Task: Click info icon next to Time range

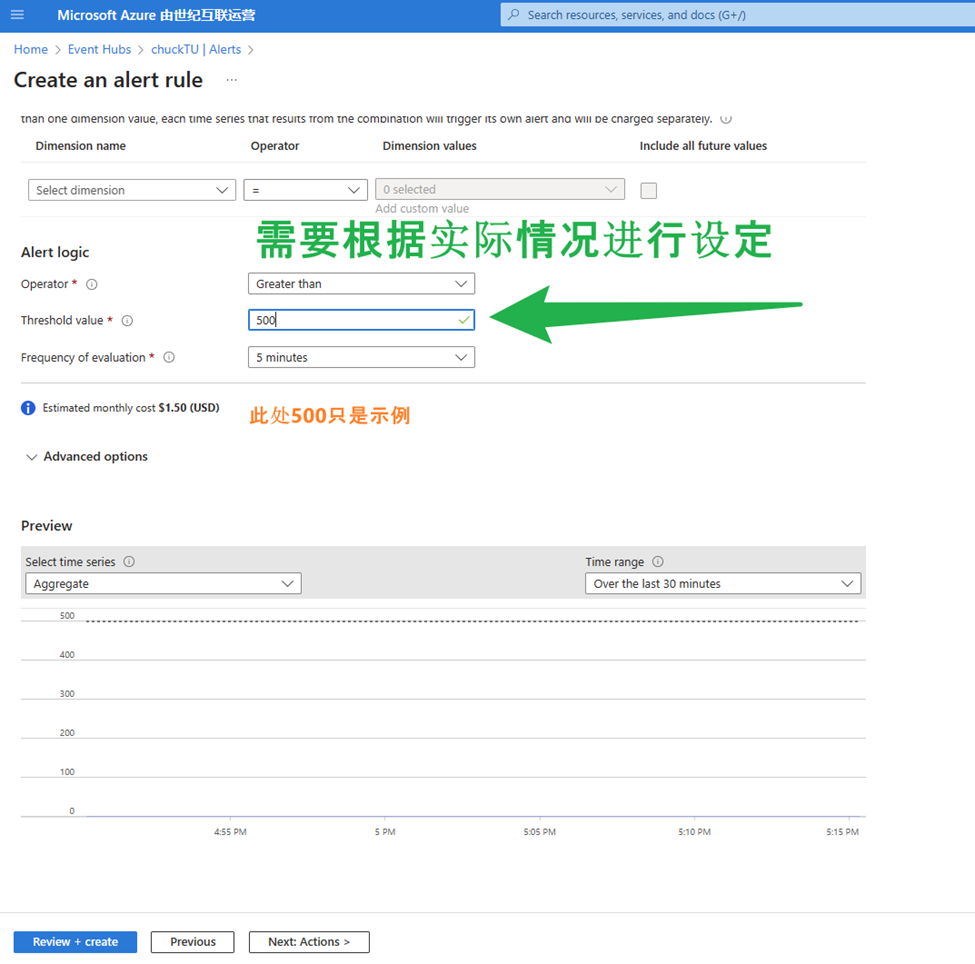Action: pos(657,562)
